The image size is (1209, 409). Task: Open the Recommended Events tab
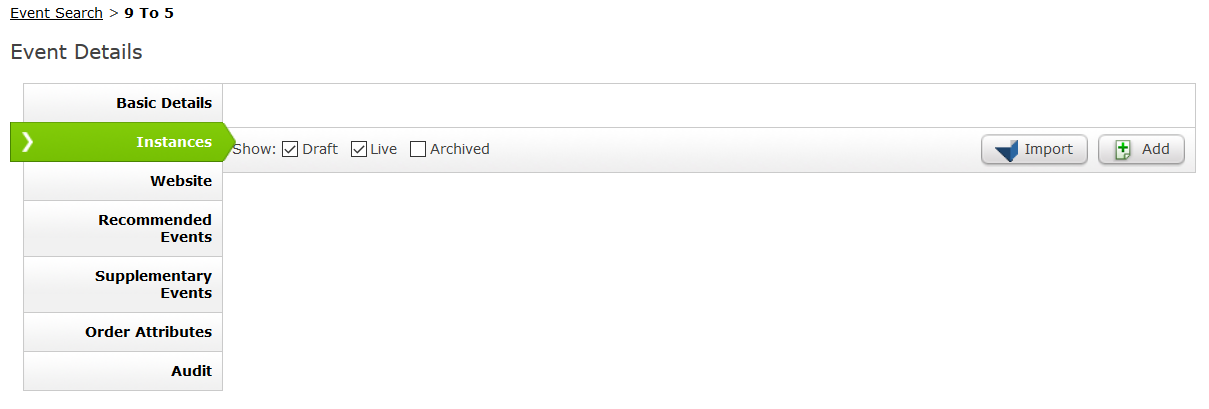[x=123, y=228]
